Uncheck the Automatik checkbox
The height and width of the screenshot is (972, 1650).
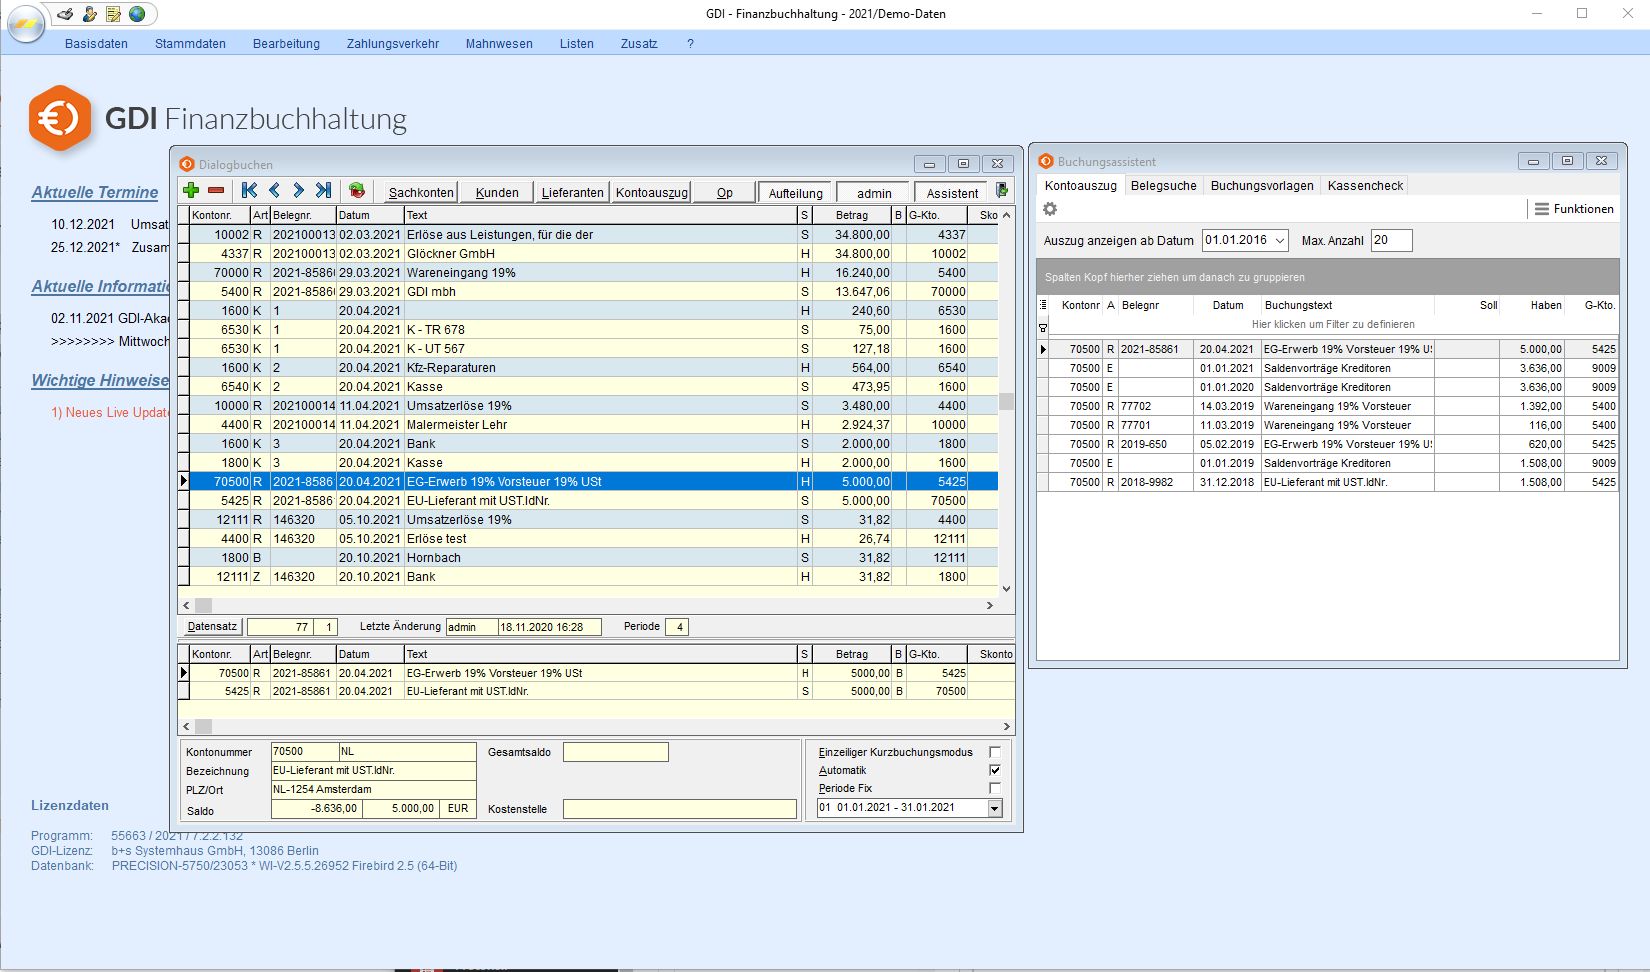pyautogui.click(x=994, y=770)
